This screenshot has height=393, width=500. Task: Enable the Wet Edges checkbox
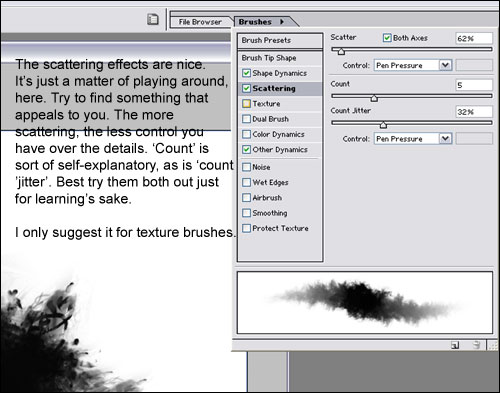(246, 182)
